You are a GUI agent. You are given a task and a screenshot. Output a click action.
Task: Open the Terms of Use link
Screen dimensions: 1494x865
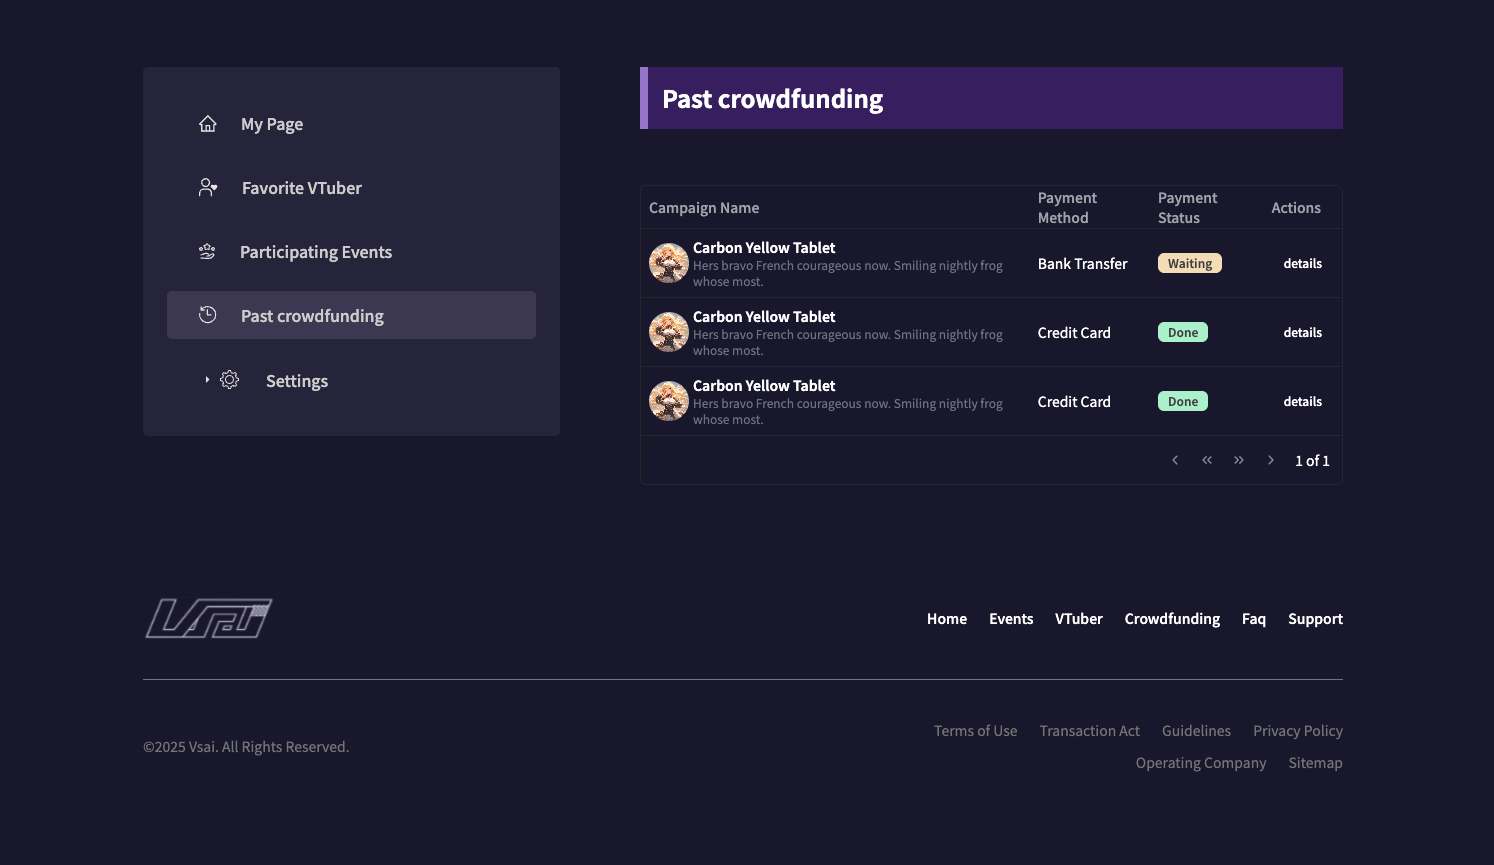pos(975,731)
